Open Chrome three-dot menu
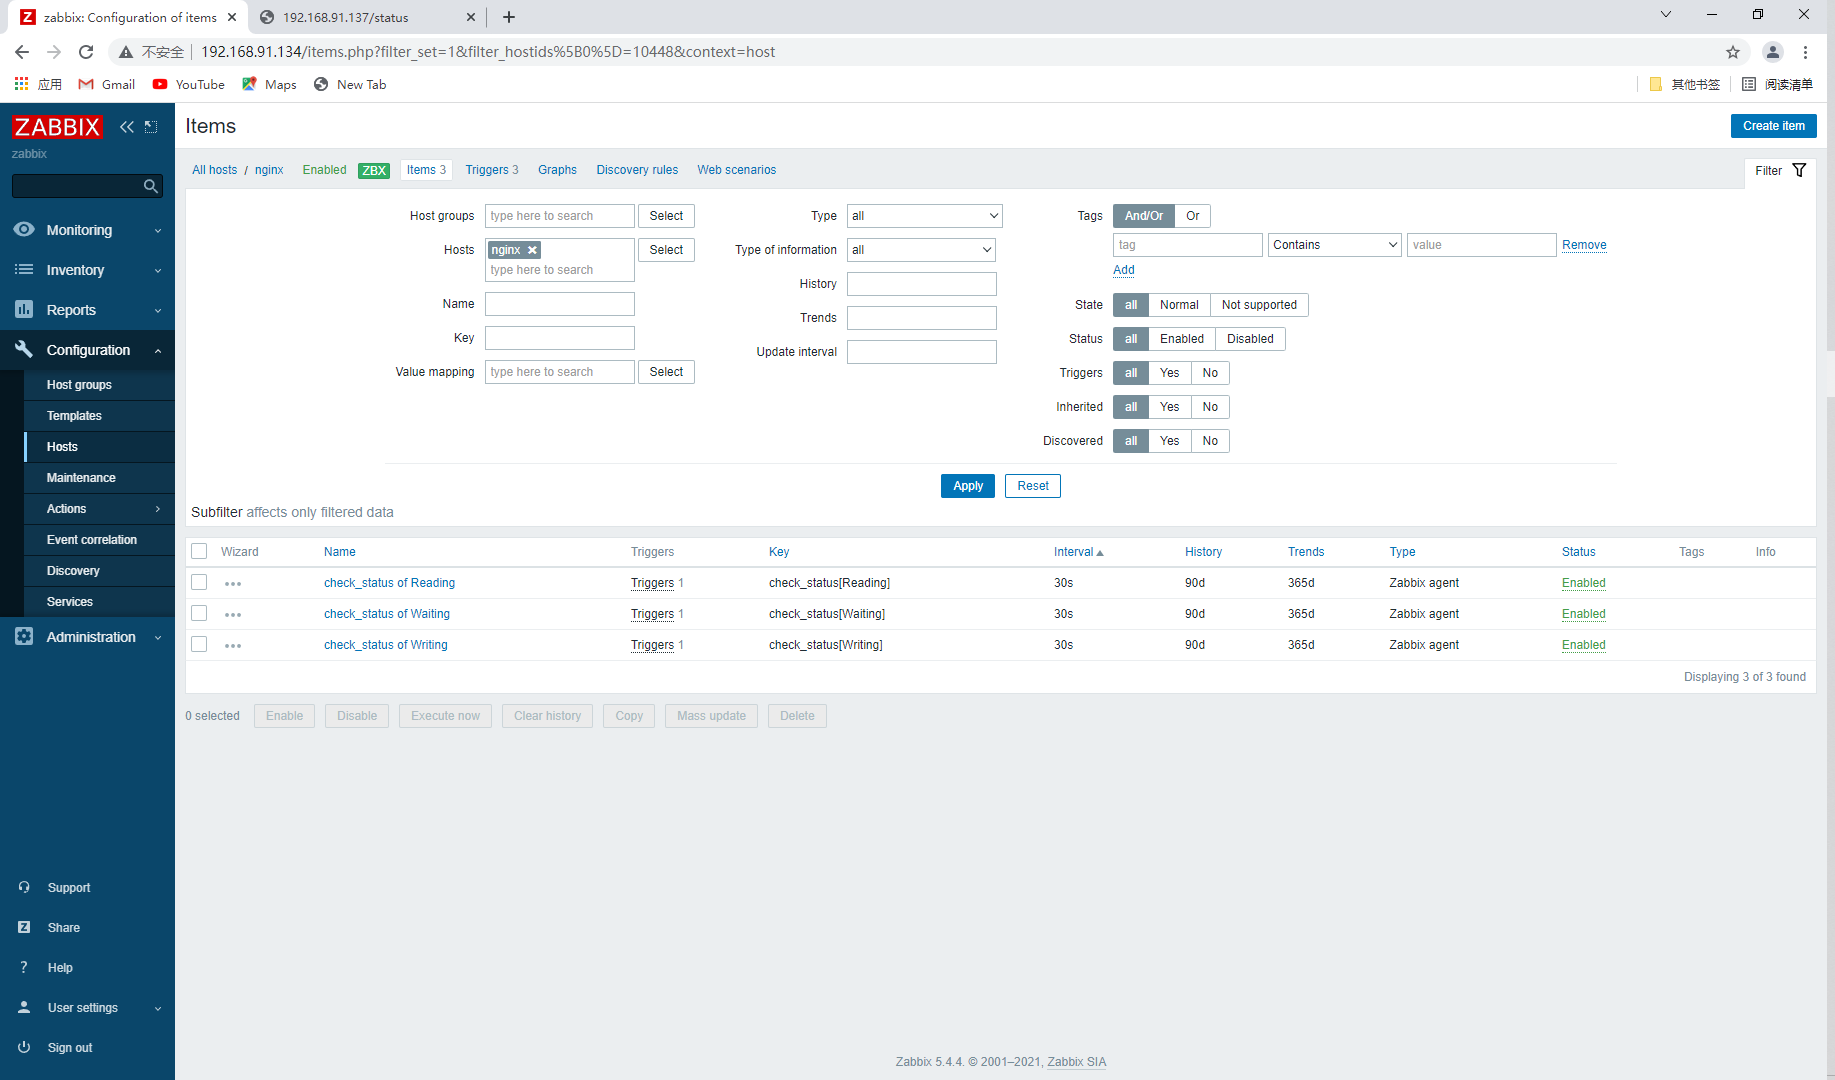1835x1080 pixels. [x=1806, y=52]
